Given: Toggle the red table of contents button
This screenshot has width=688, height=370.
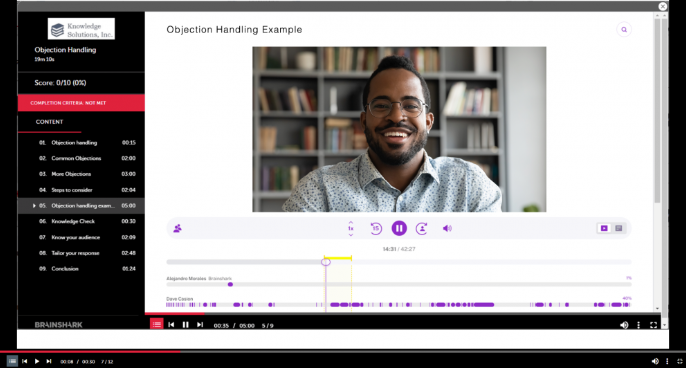Looking at the screenshot, I should 157,324.
